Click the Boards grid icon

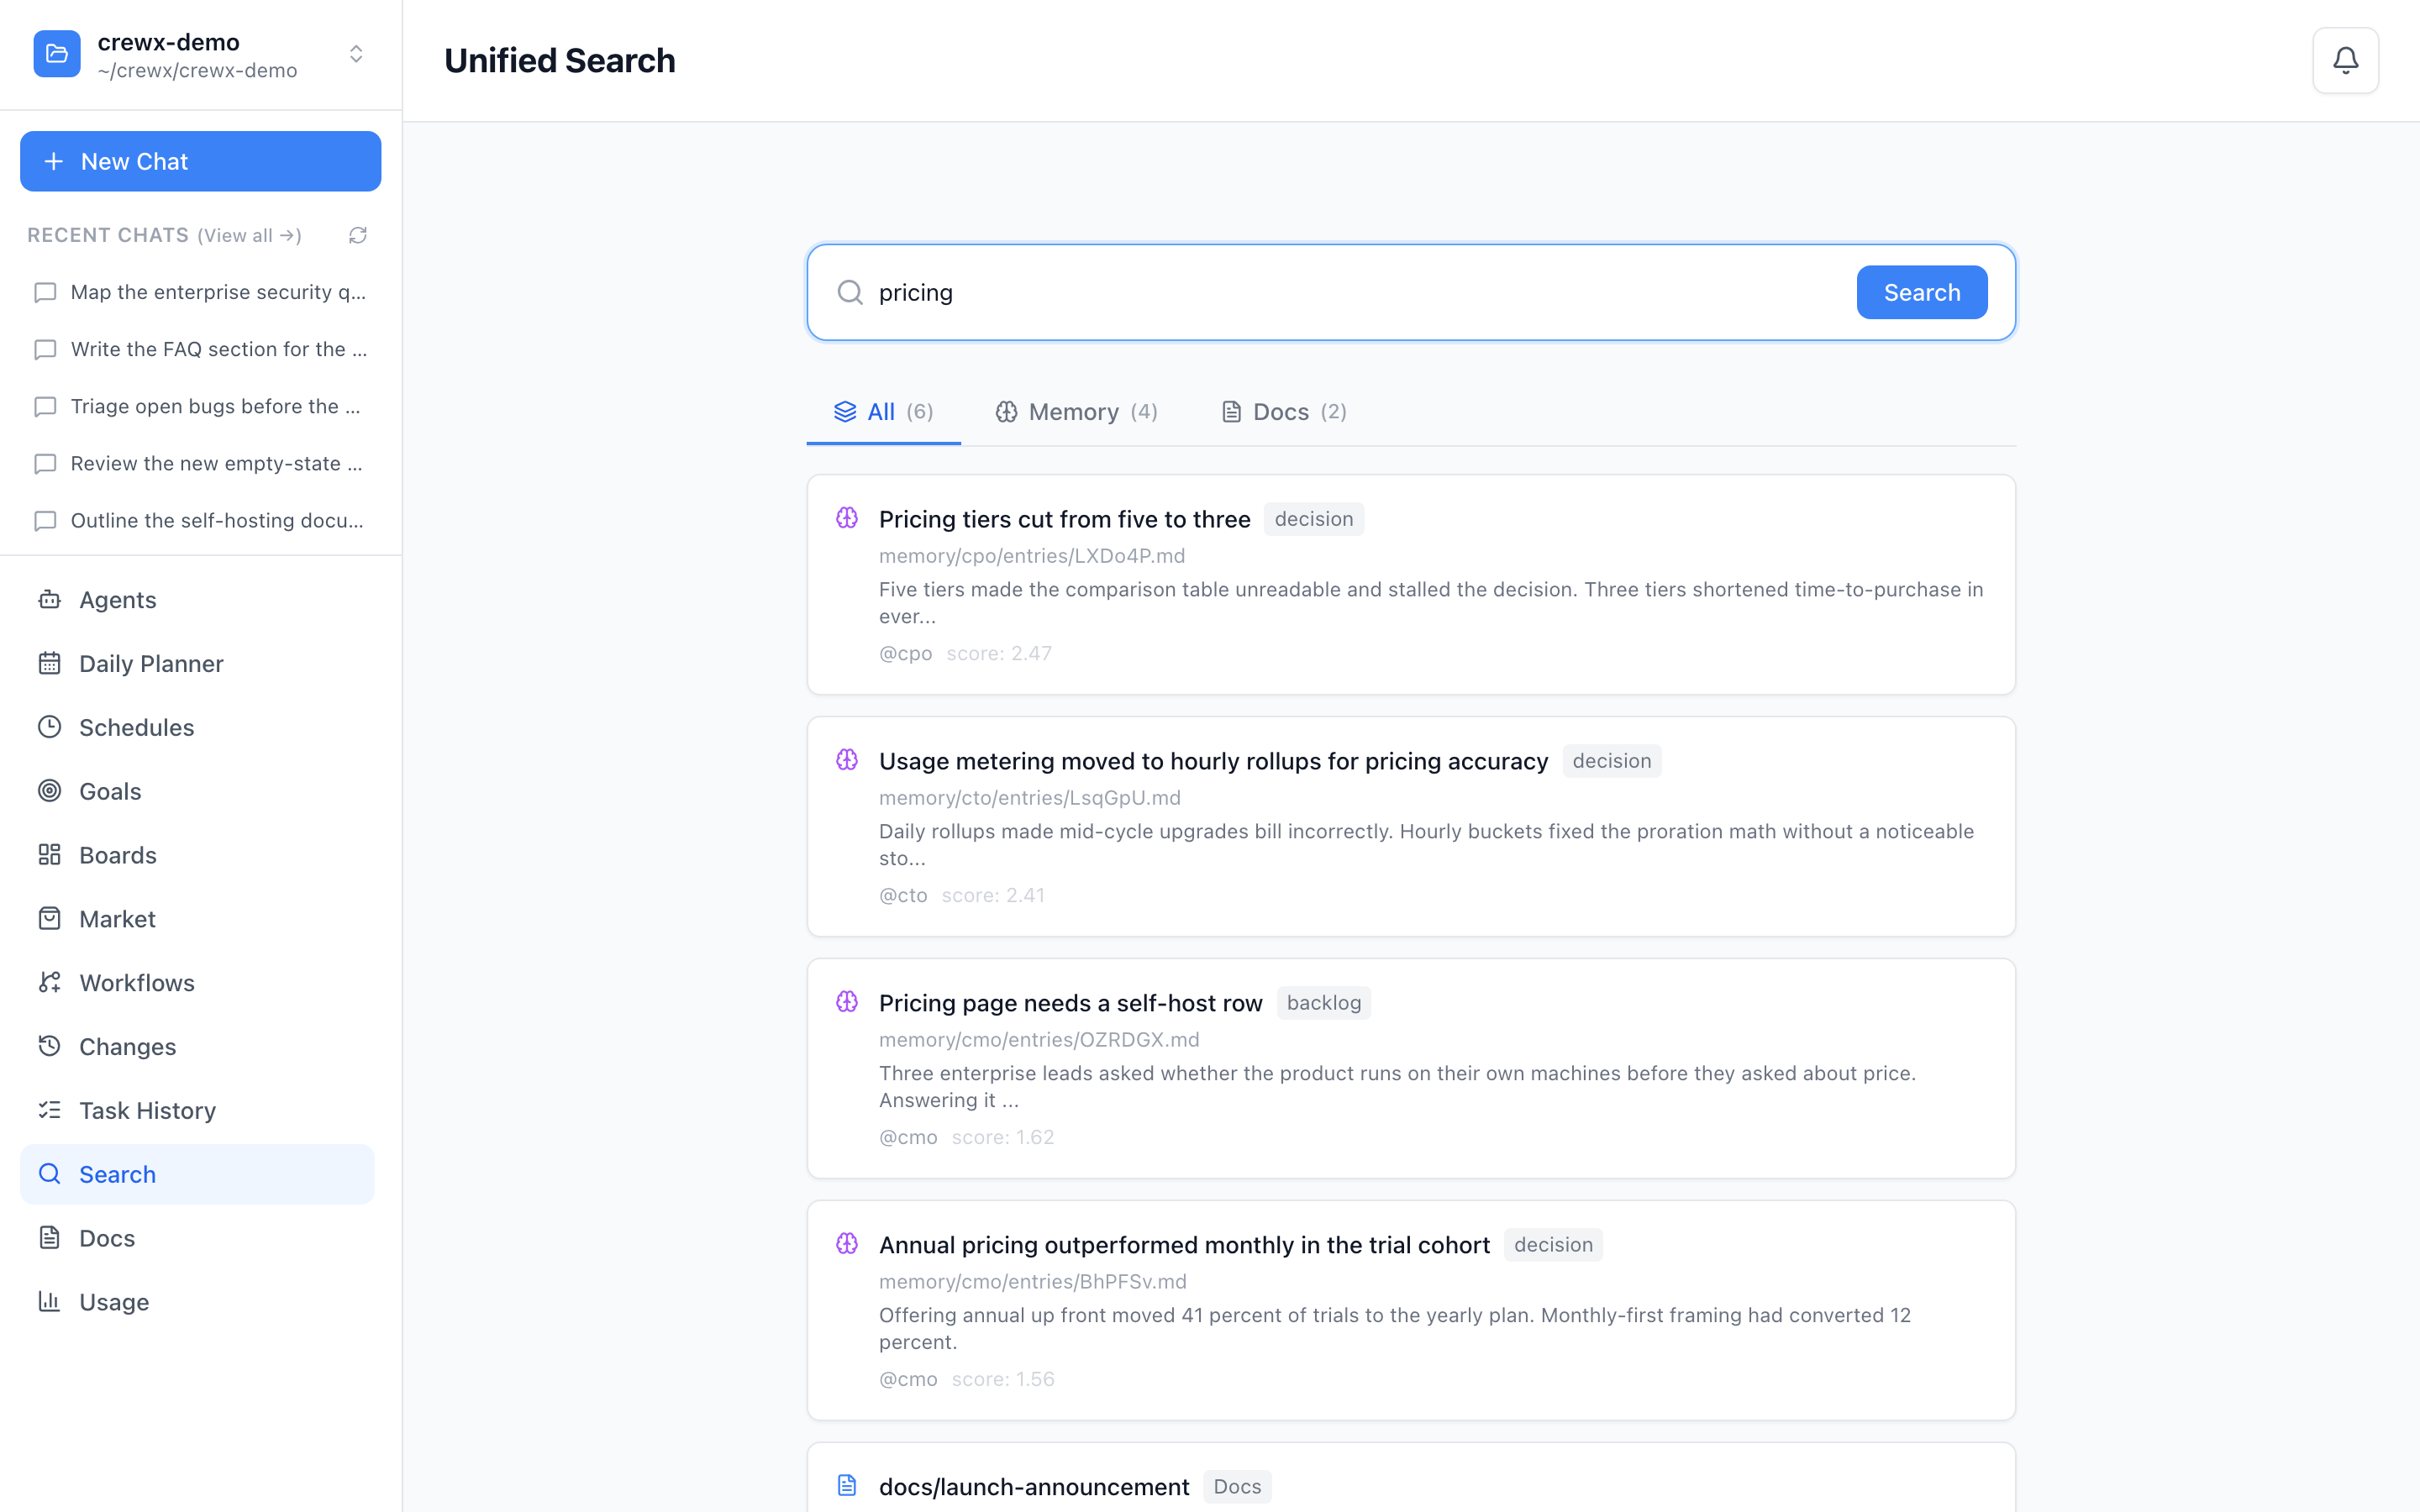click(x=49, y=855)
